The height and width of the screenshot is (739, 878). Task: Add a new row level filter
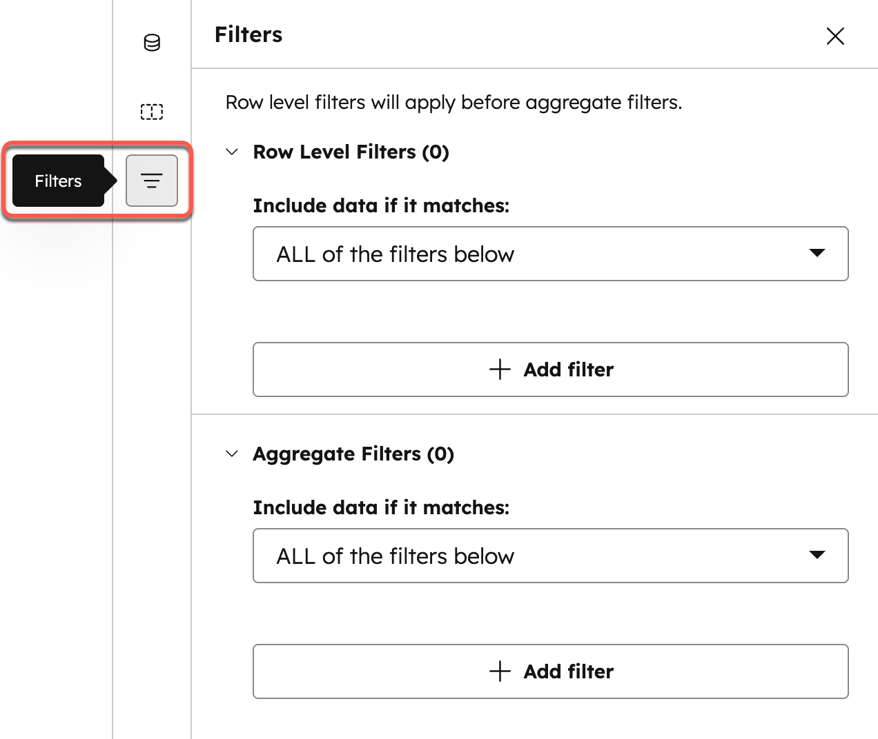tap(550, 369)
